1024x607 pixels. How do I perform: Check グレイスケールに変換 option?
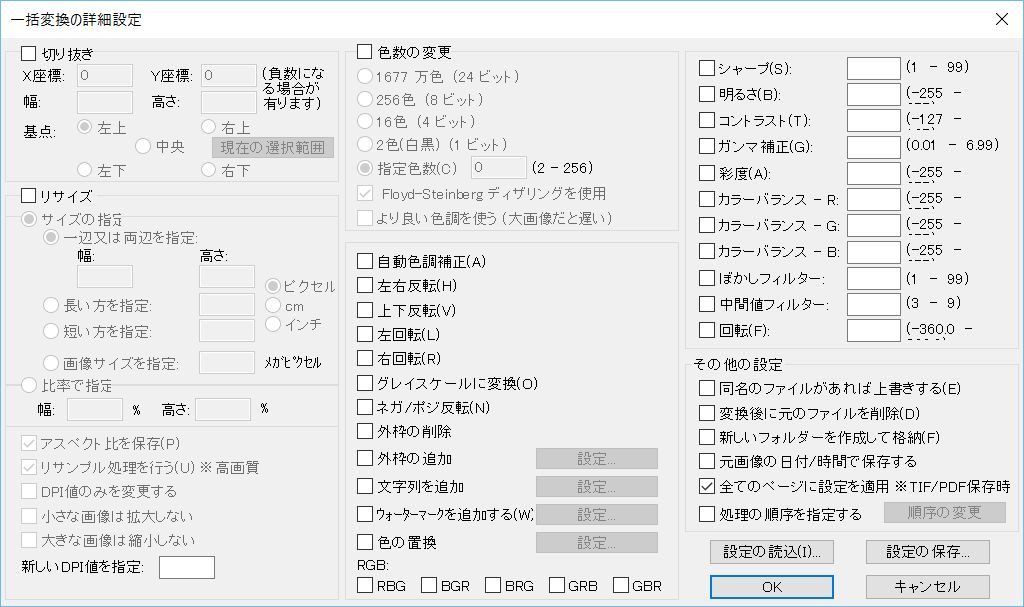click(366, 383)
